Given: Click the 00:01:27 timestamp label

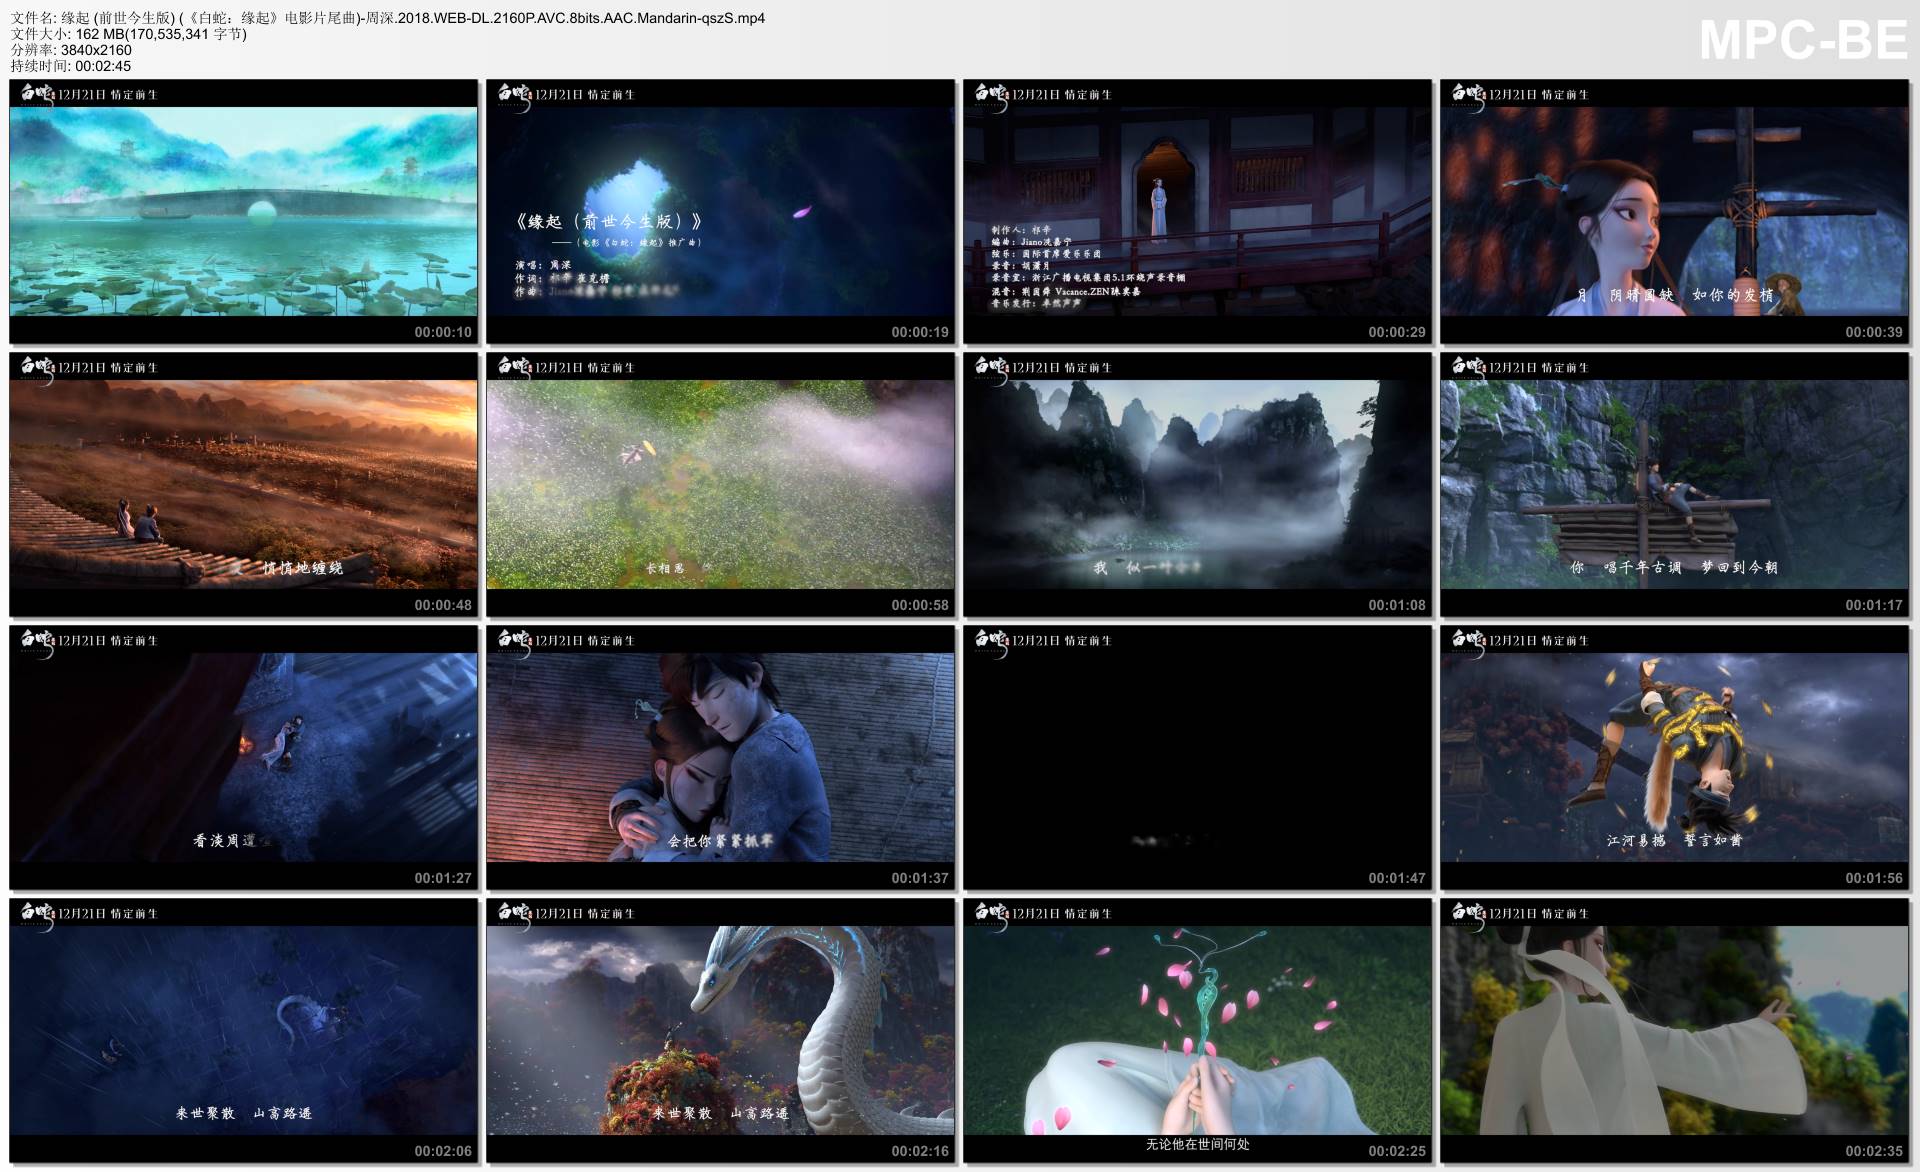Looking at the screenshot, I should (443, 878).
